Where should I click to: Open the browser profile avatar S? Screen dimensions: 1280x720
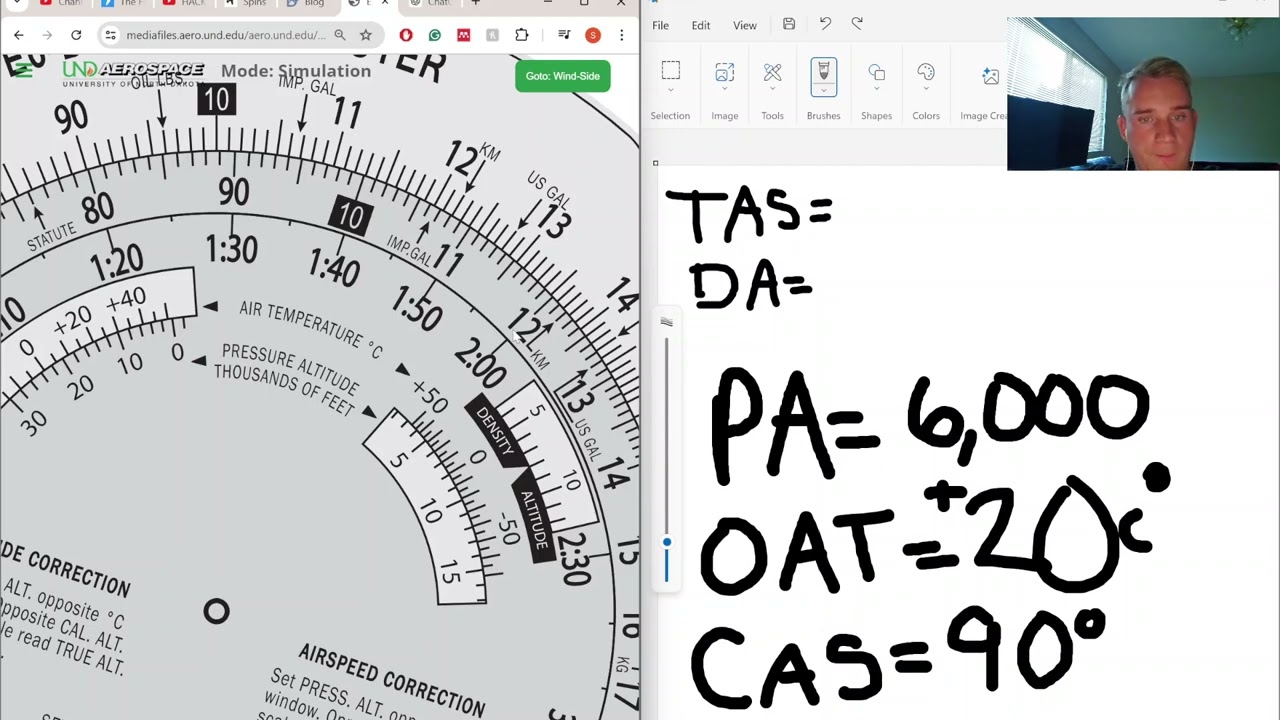click(x=593, y=35)
